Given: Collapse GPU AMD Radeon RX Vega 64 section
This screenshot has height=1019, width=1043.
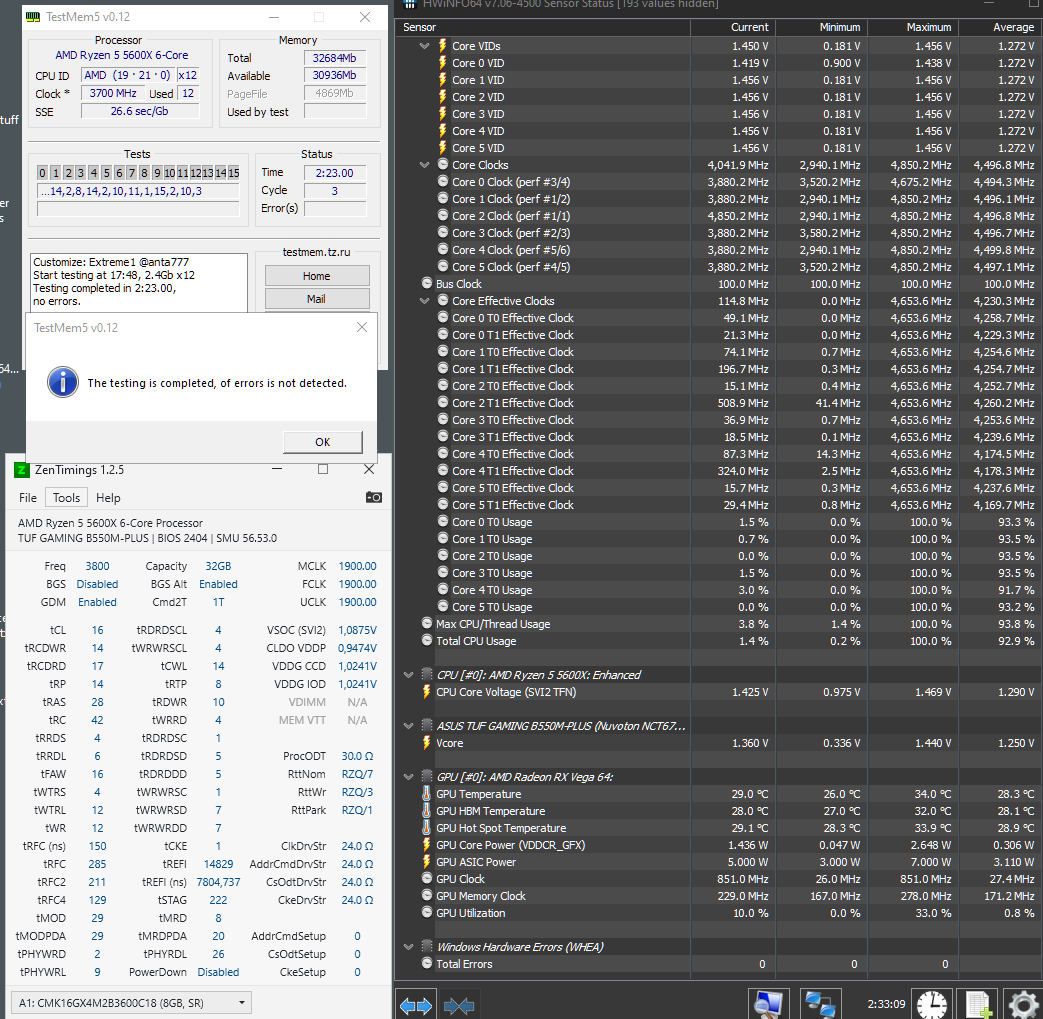Looking at the screenshot, I should point(408,776).
